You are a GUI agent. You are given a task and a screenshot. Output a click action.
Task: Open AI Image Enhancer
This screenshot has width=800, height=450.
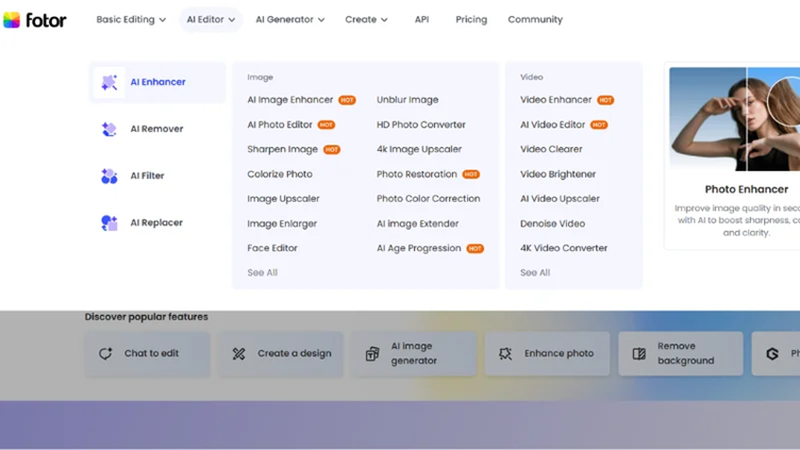click(x=290, y=100)
